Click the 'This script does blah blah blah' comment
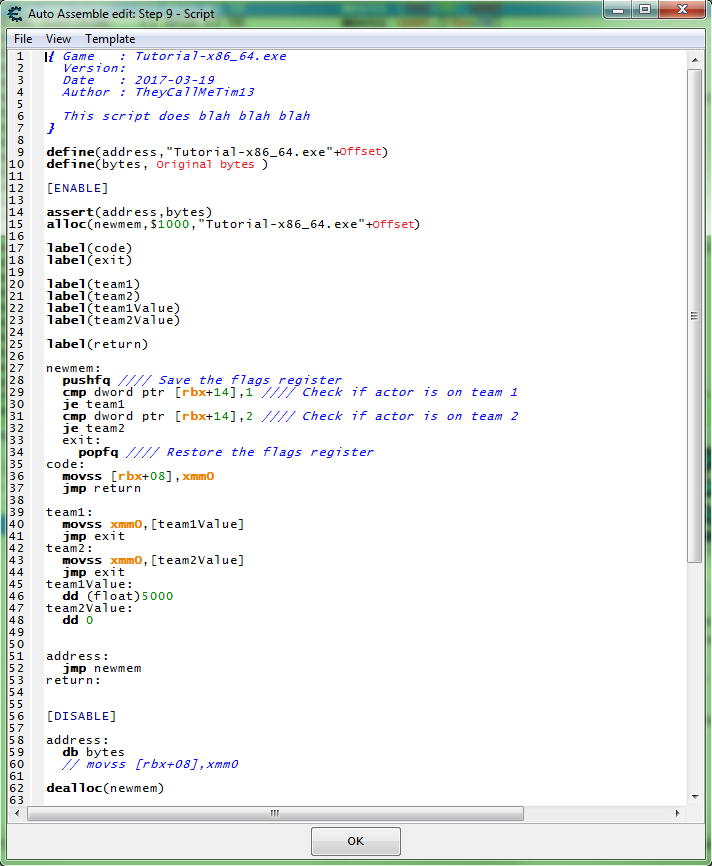Viewport: 712px width, 866px height. coord(187,116)
